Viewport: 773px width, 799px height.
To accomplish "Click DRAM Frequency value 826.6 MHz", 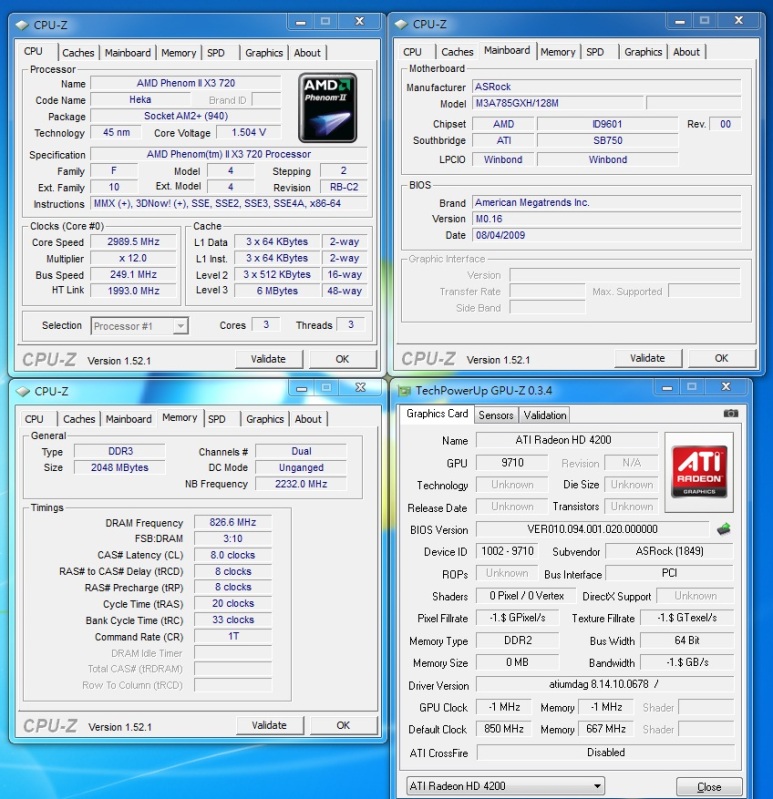I will click(x=233, y=522).
